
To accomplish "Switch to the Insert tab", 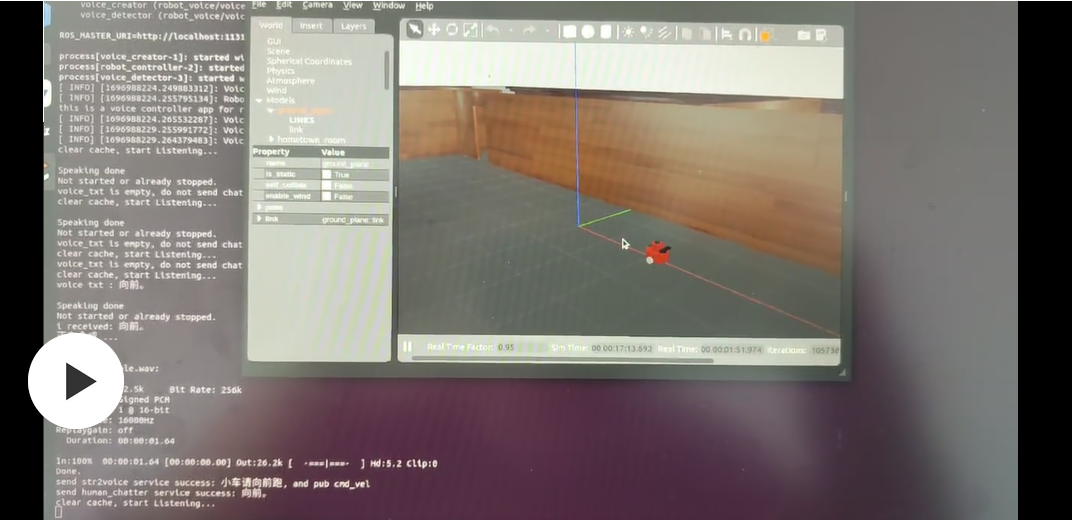I will (x=311, y=26).
